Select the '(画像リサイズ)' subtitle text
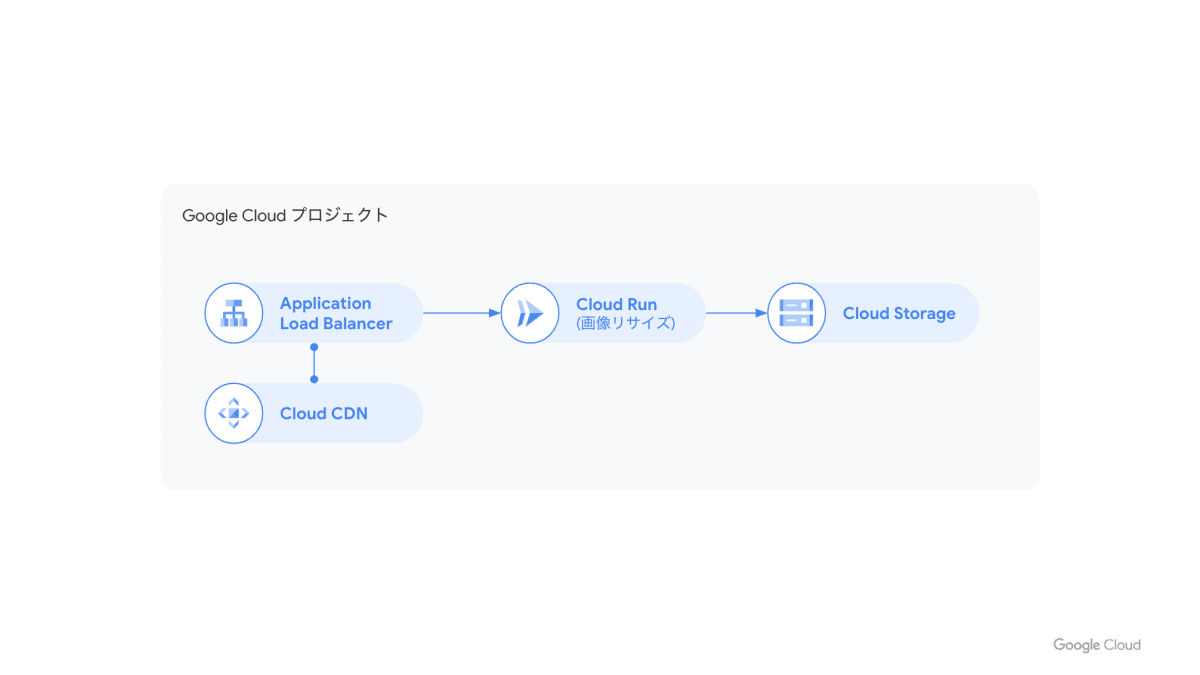 point(625,324)
